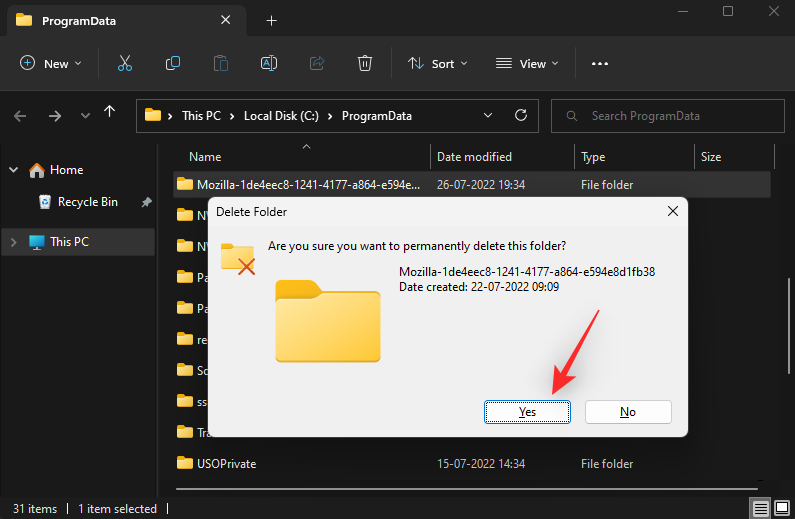Refresh the ProgramData folder view
795x519 pixels.
click(x=521, y=116)
